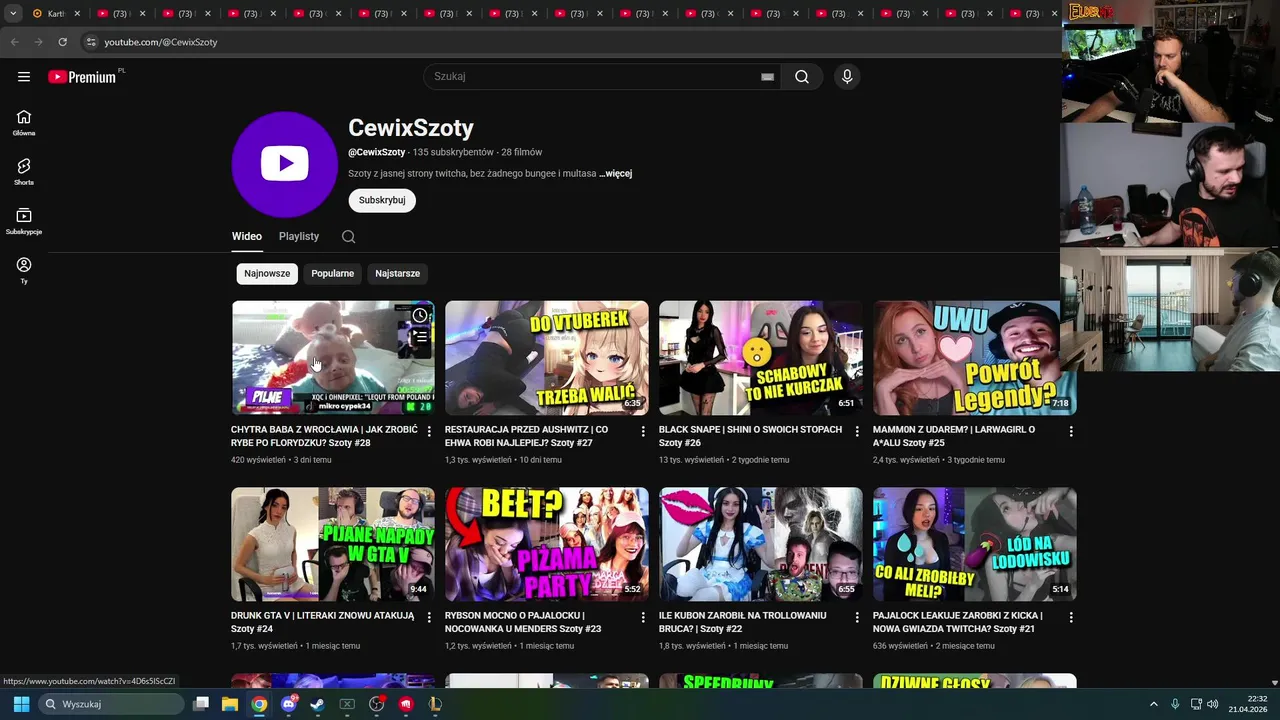Reload the page in Chrome
Image resolution: width=1280 pixels, height=720 pixels.
point(62,42)
